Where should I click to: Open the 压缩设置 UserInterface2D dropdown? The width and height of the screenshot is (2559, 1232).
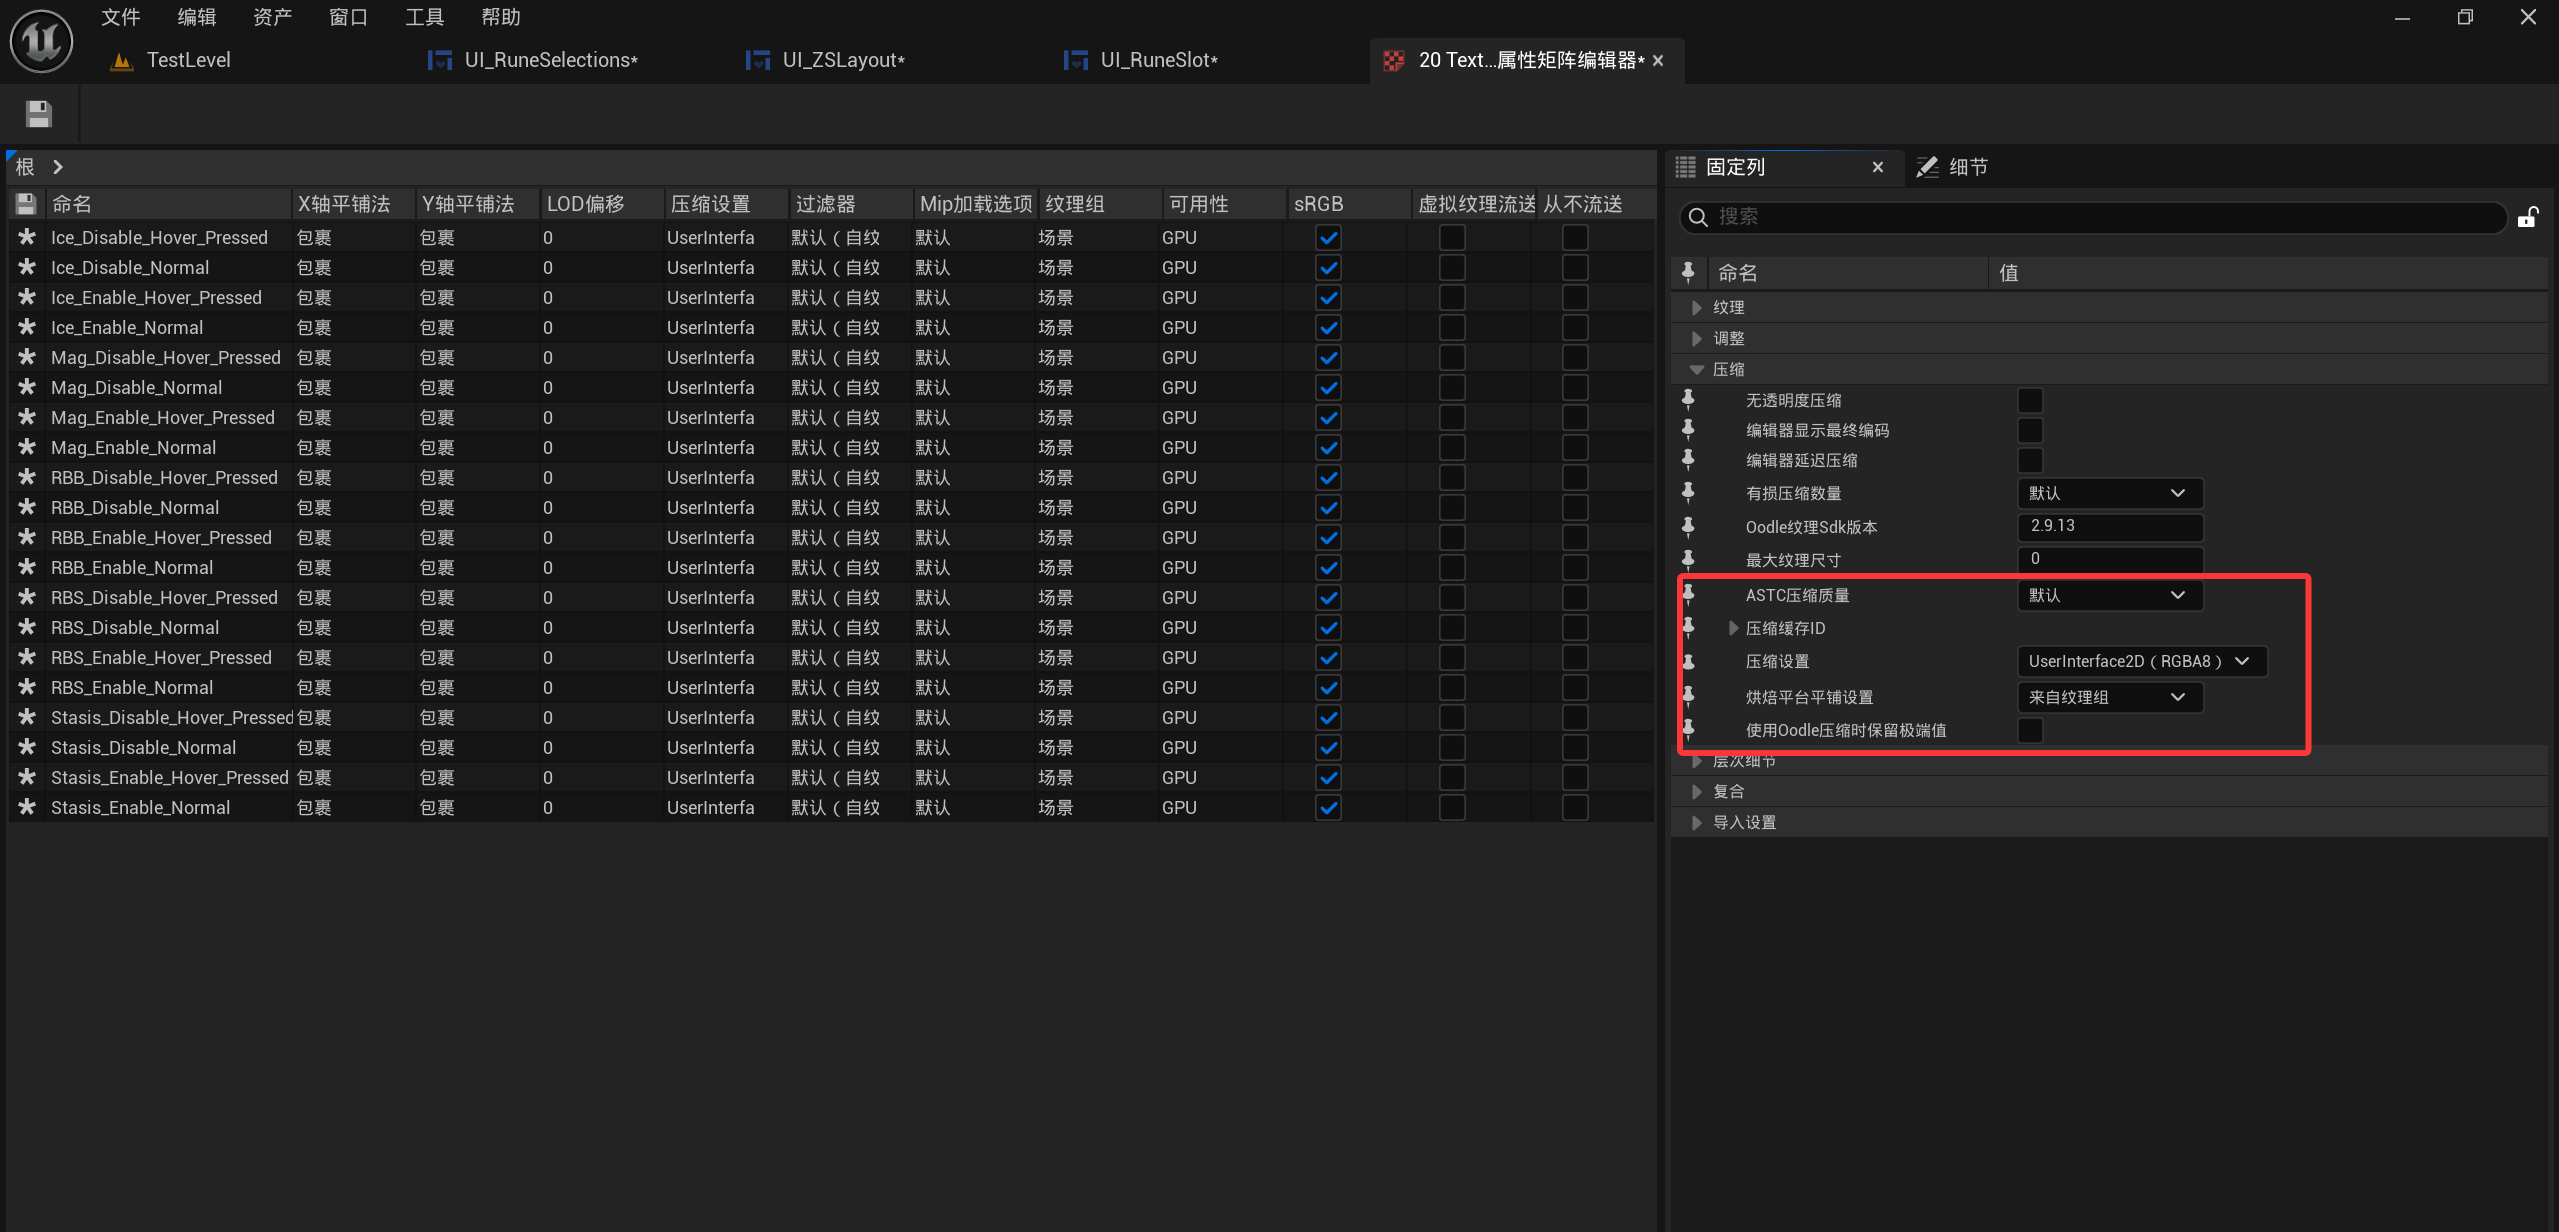tap(2140, 661)
